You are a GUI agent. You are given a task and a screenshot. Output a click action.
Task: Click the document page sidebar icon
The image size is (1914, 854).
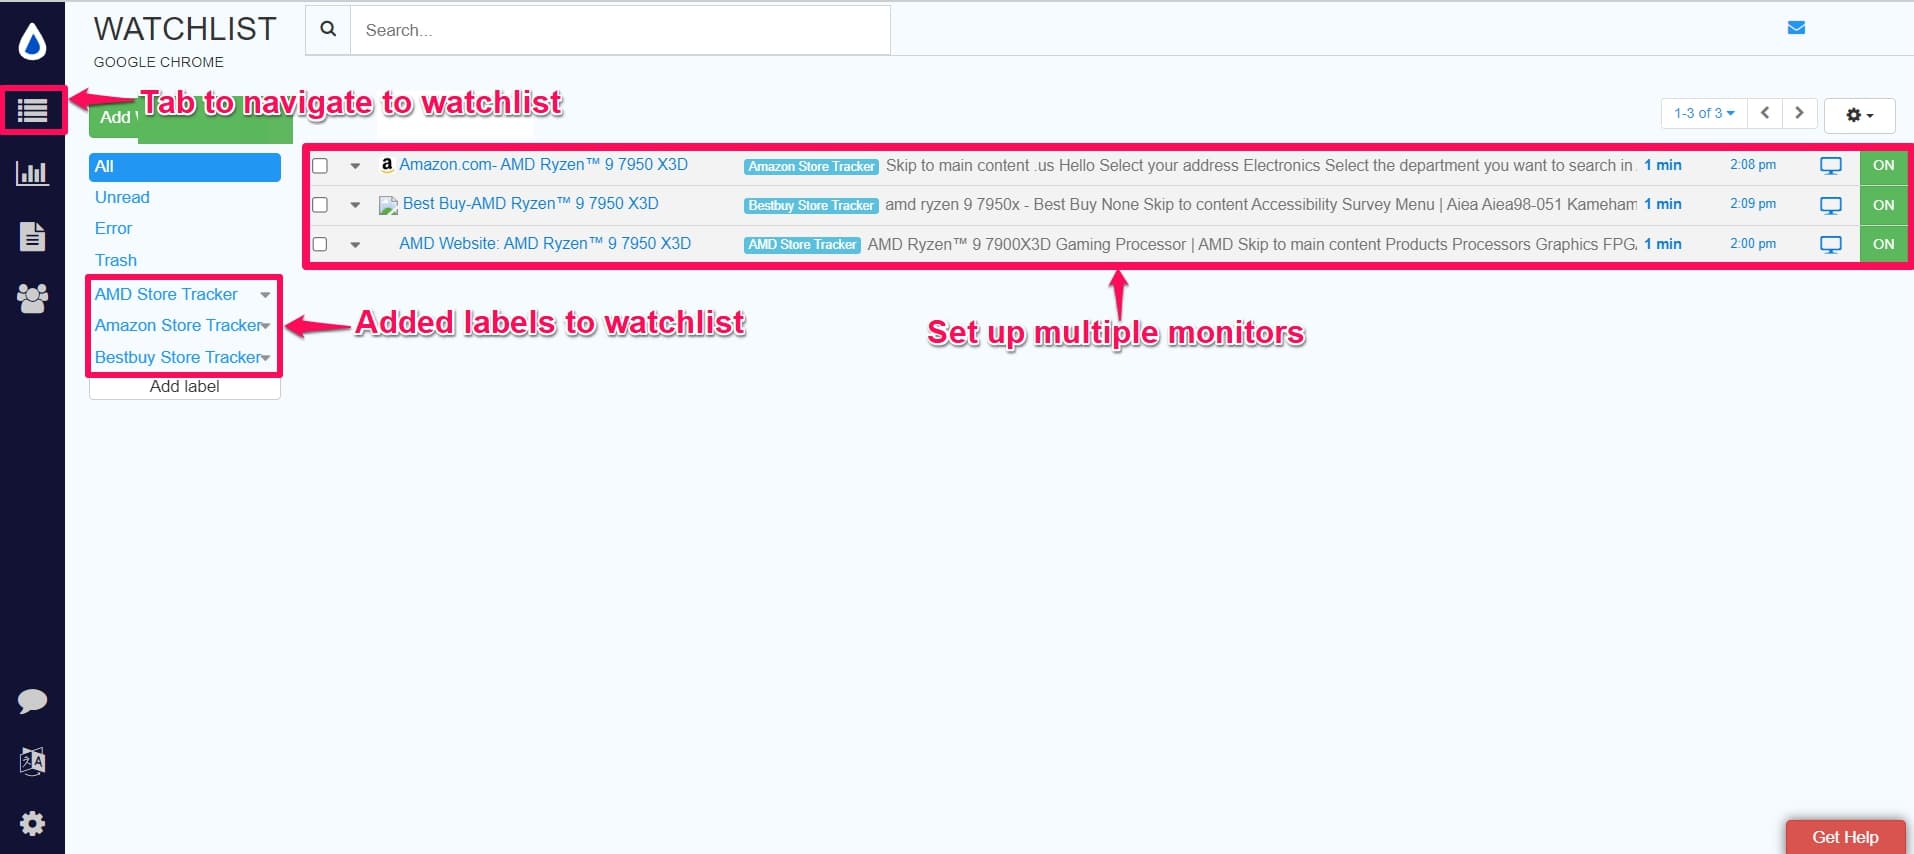click(x=32, y=236)
